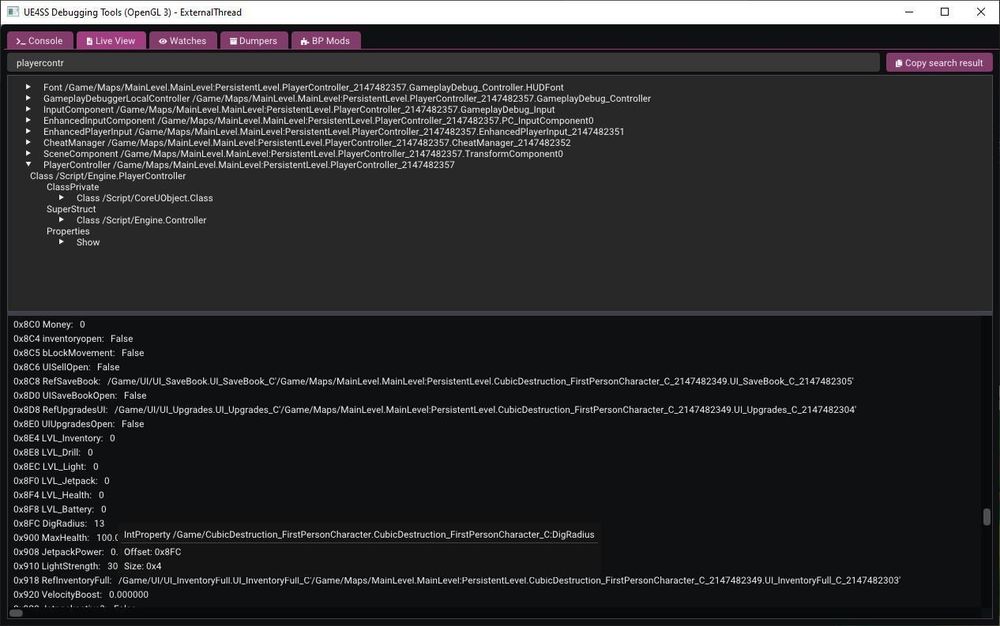Click the RefSaveBook property row
The width and height of the screenshot is (1000, 626).
point(433,381)
